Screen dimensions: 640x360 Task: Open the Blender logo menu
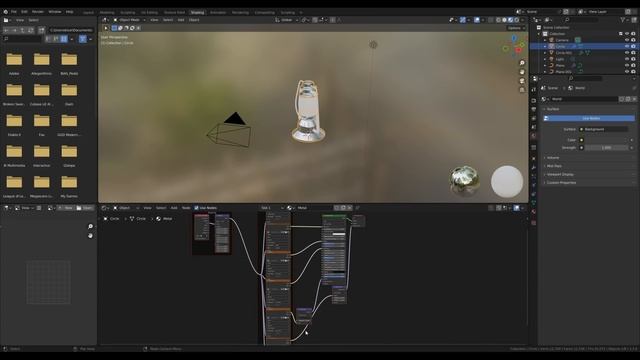[5, 12]
